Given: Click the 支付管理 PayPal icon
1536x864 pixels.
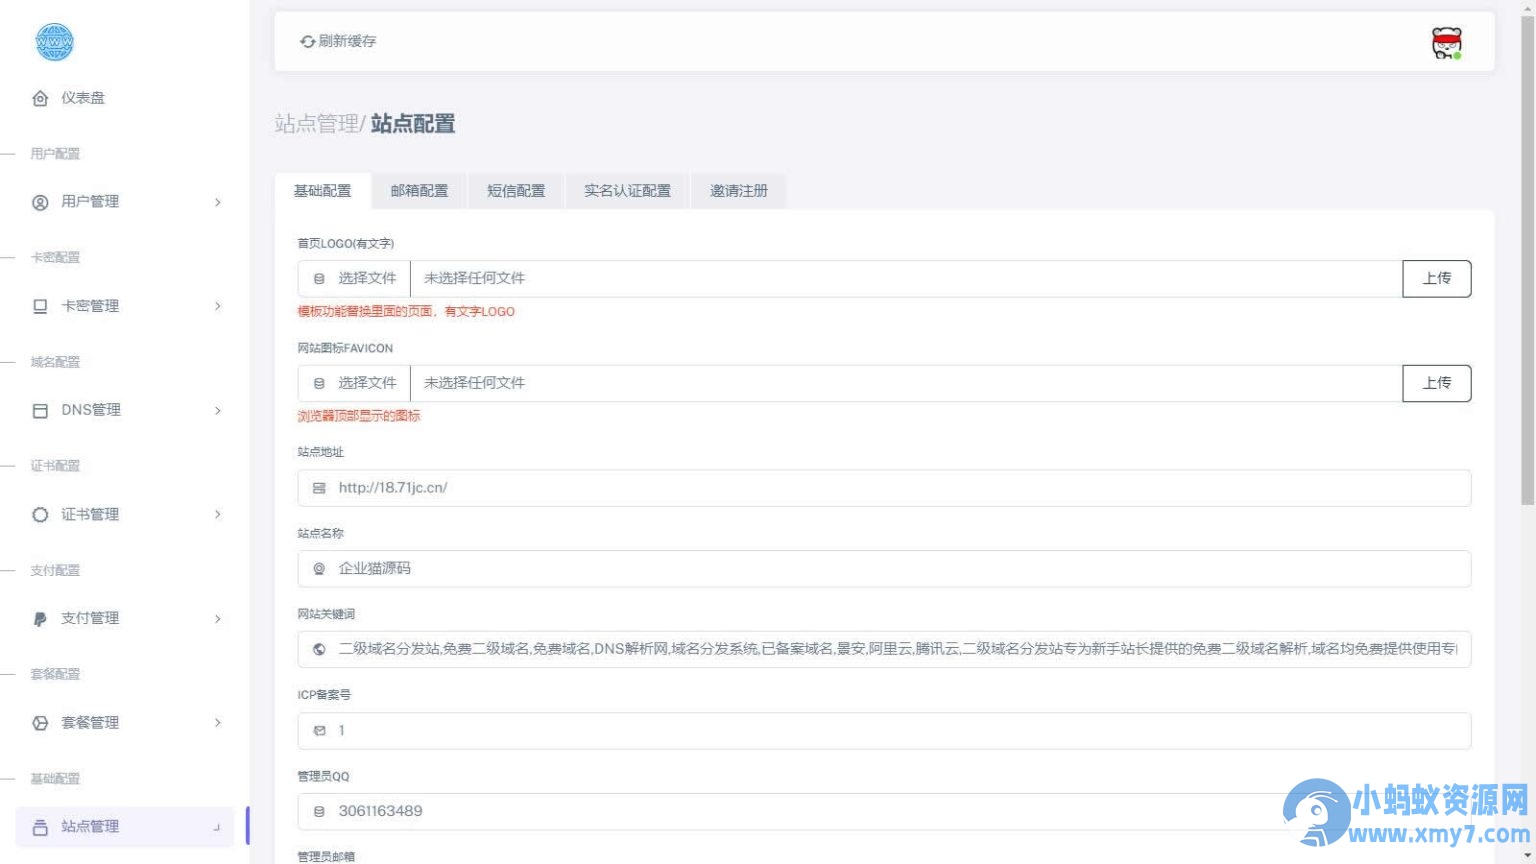Looking at the screenshot, I should click(40, 619).
